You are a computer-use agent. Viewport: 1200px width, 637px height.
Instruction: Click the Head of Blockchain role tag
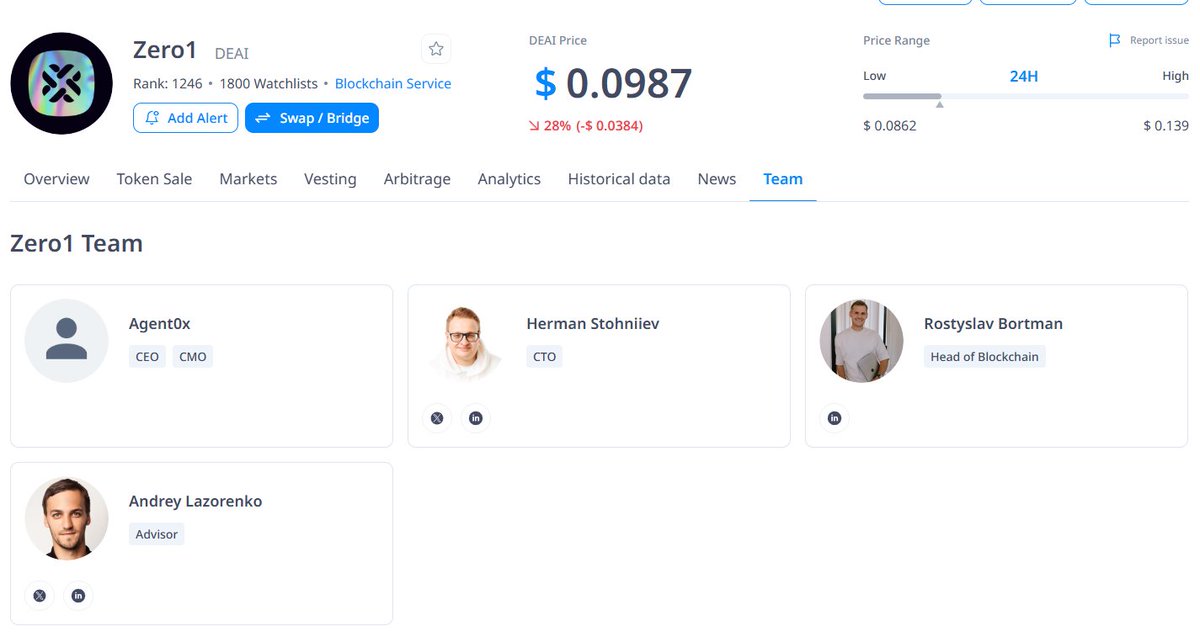985,357
